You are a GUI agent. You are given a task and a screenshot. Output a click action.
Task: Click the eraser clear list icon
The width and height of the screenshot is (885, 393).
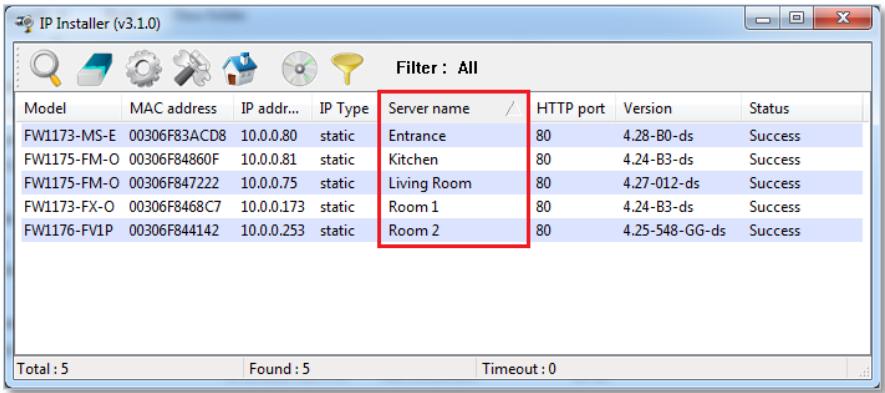point(94,69)
